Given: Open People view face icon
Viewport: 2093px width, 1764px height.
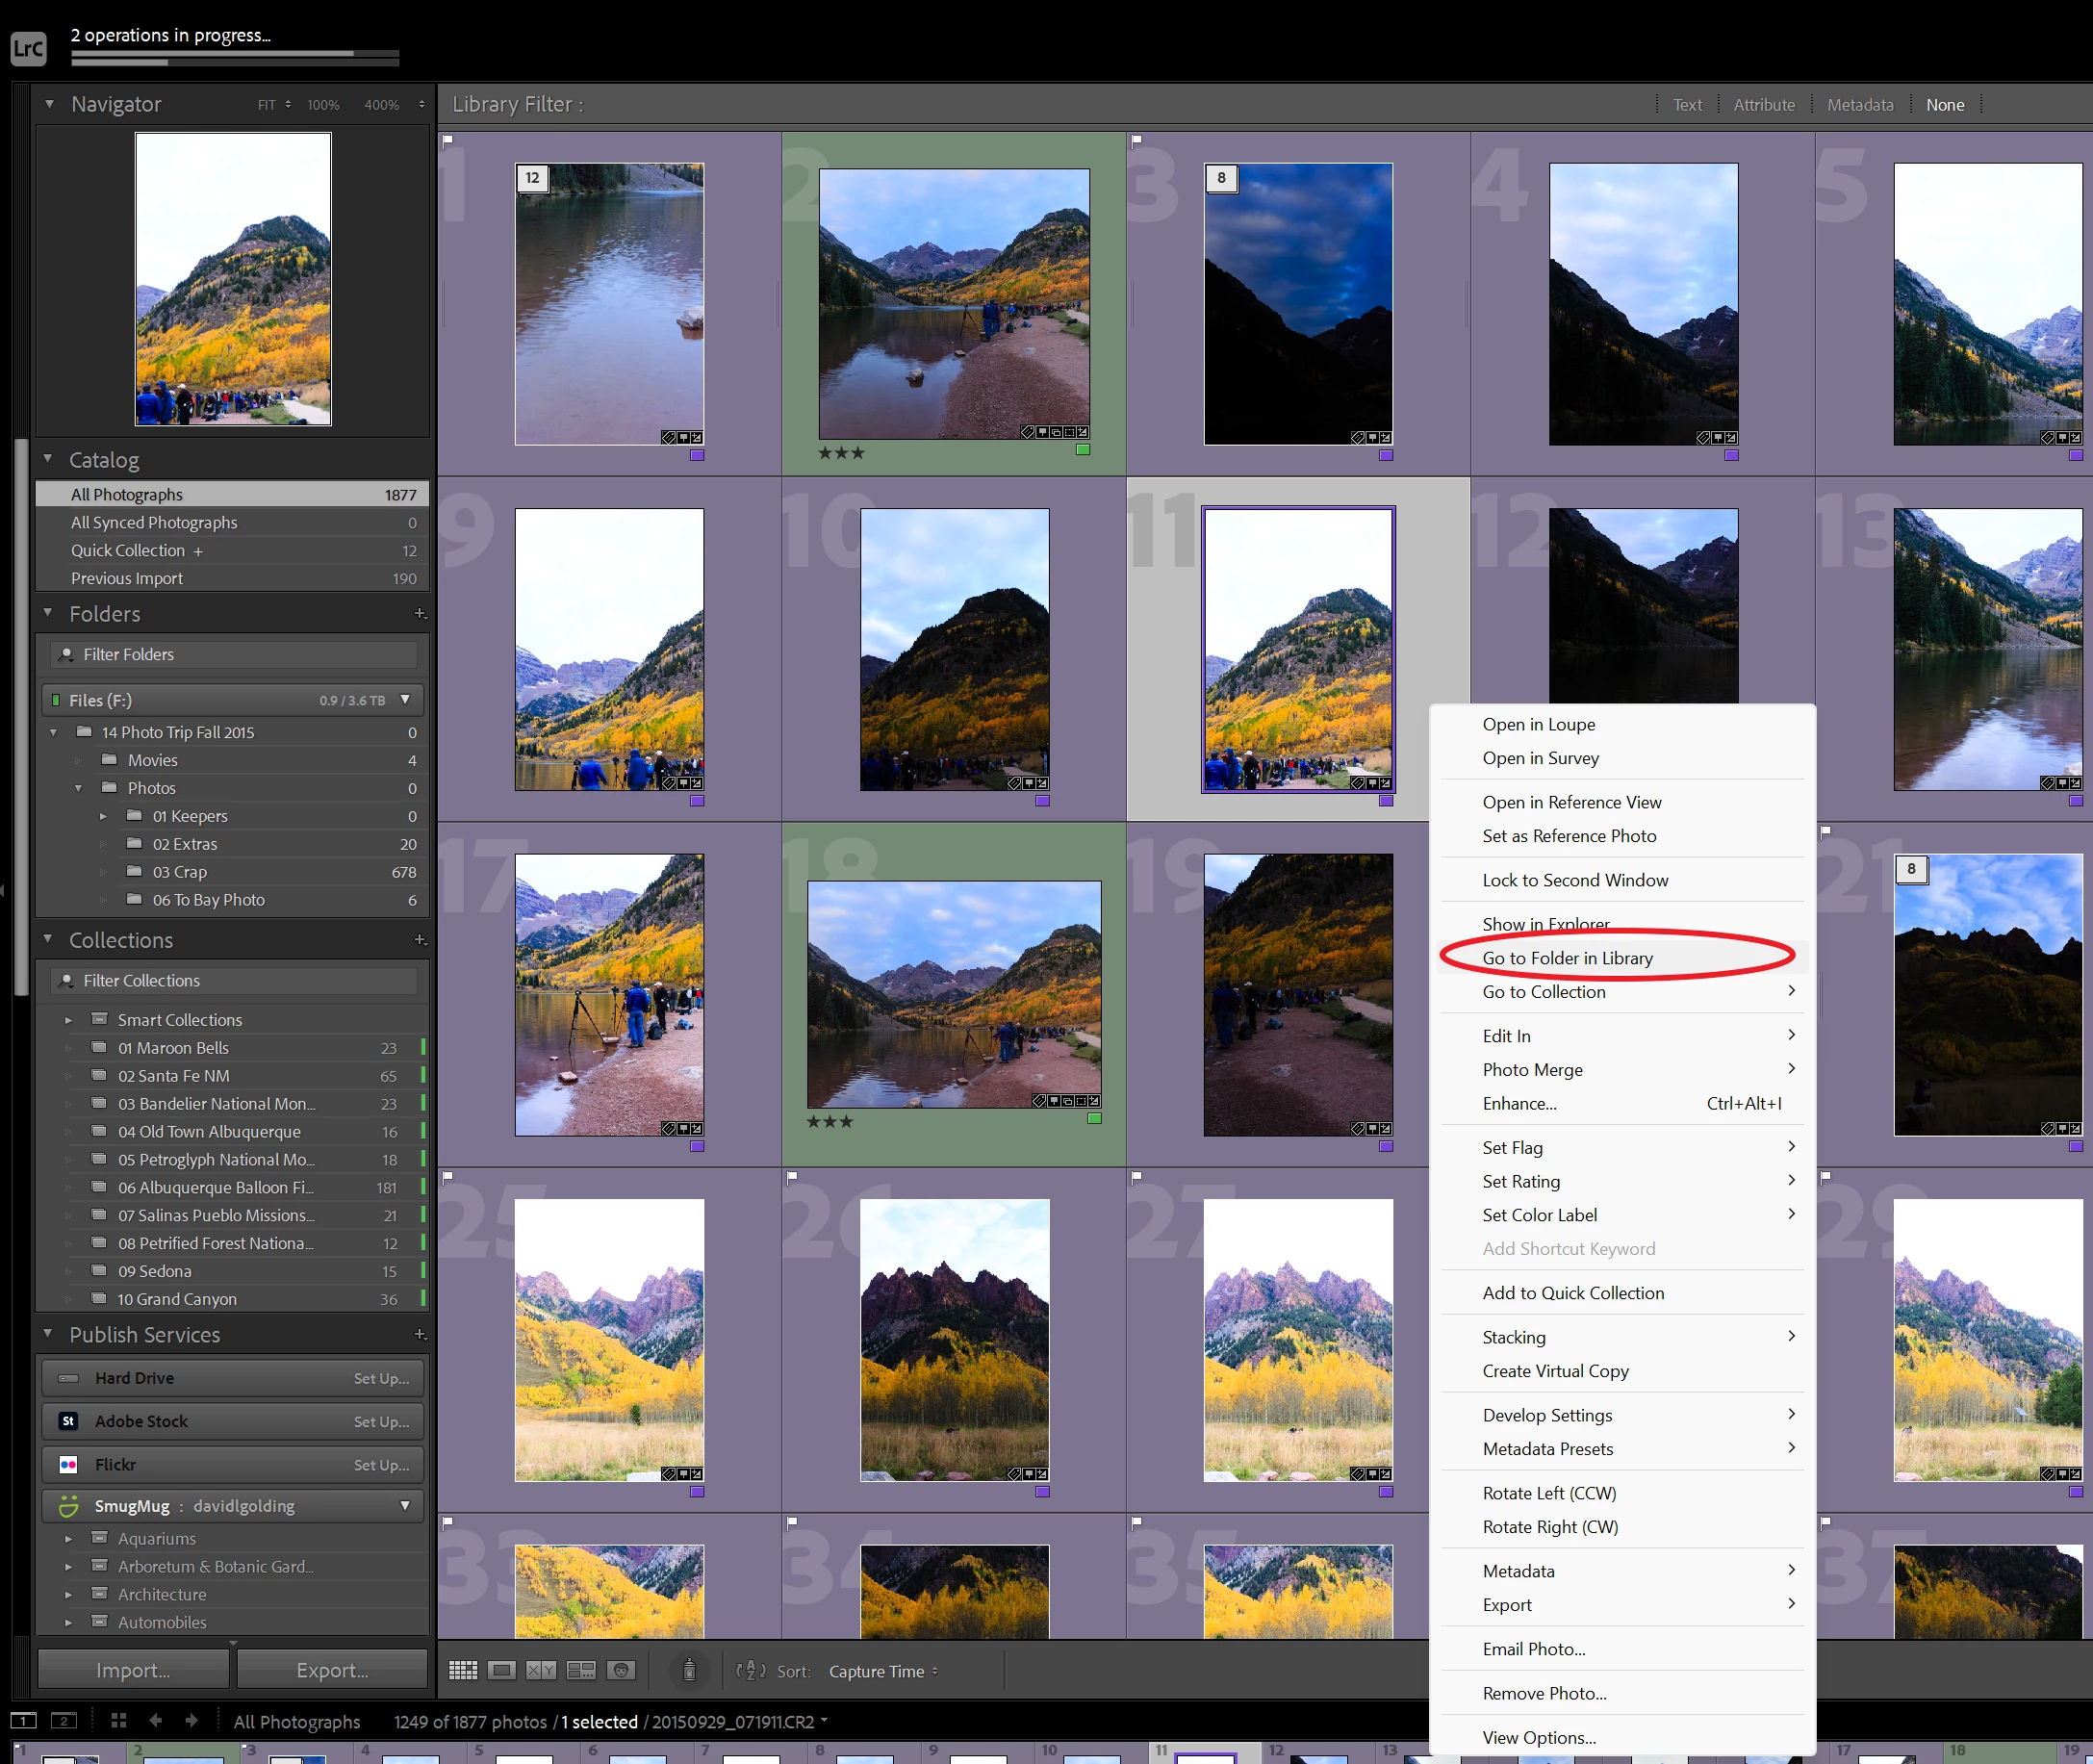Looking at the screenshot, I should (621, 1670).
